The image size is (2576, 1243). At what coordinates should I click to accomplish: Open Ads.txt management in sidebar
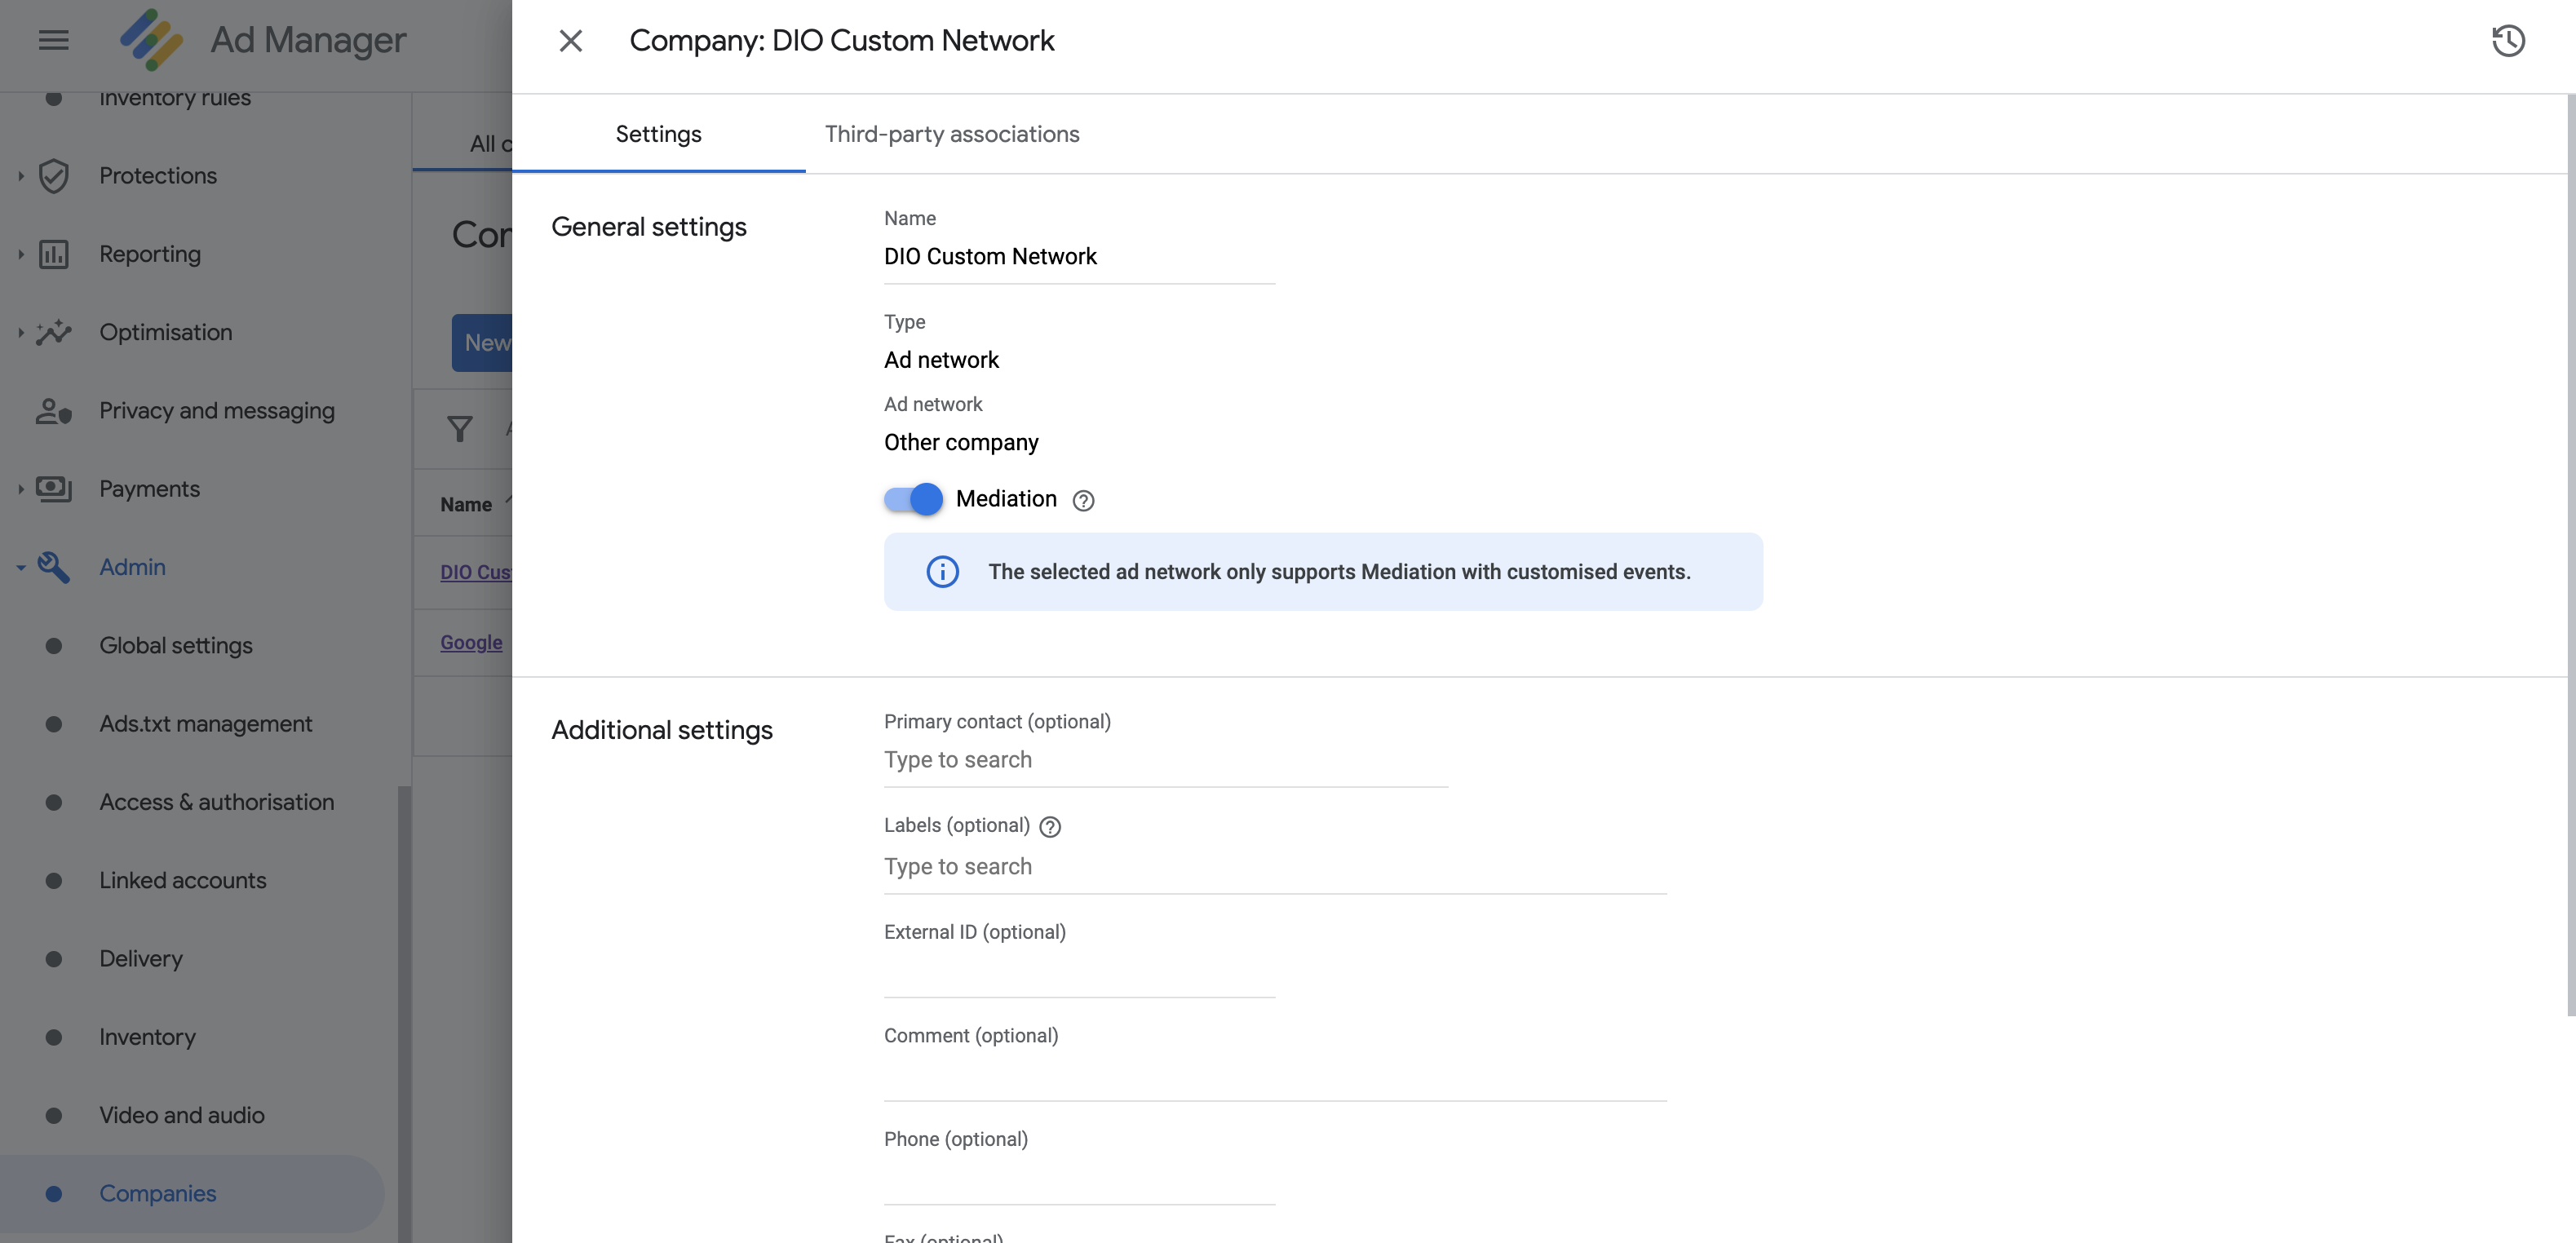[x=206, y=724]
